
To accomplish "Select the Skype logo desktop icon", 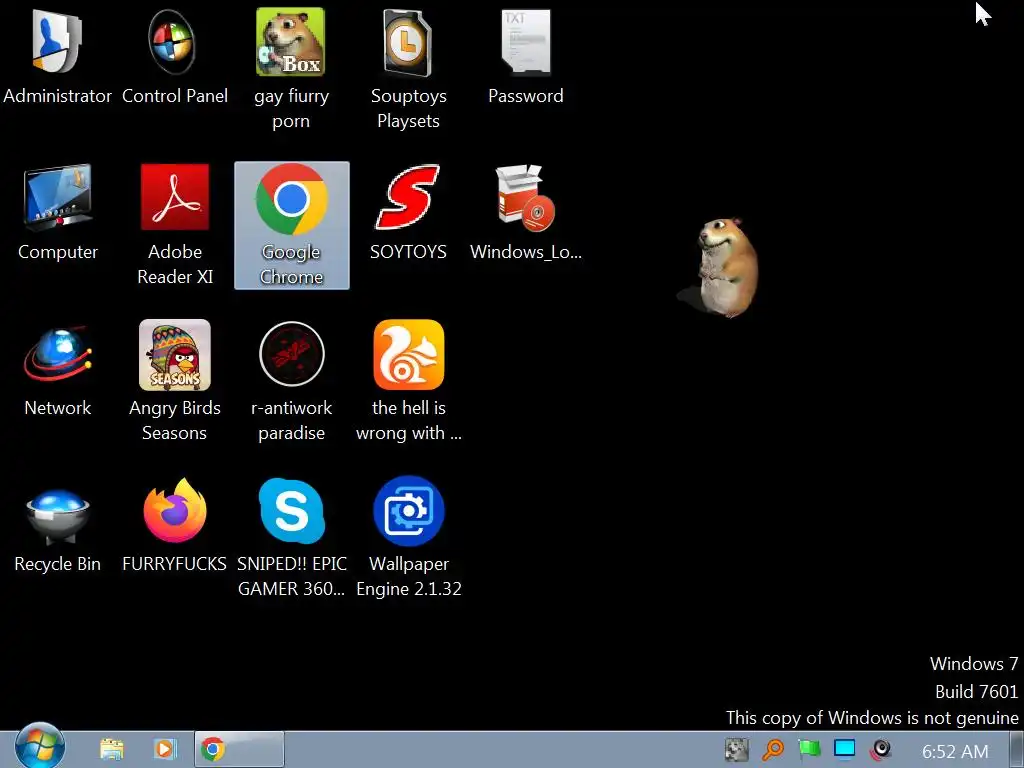I will [291, 511].
